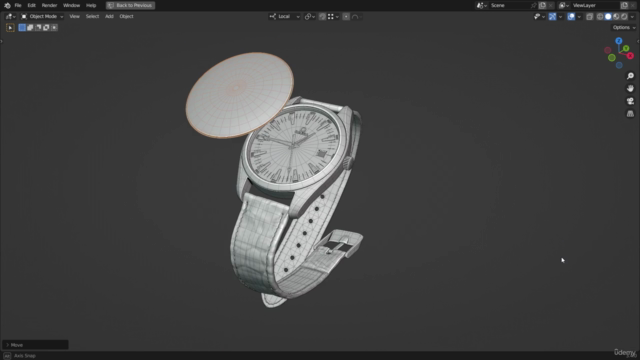
Task: Click the negative Y axis gizmo circle
Action: 612,58
